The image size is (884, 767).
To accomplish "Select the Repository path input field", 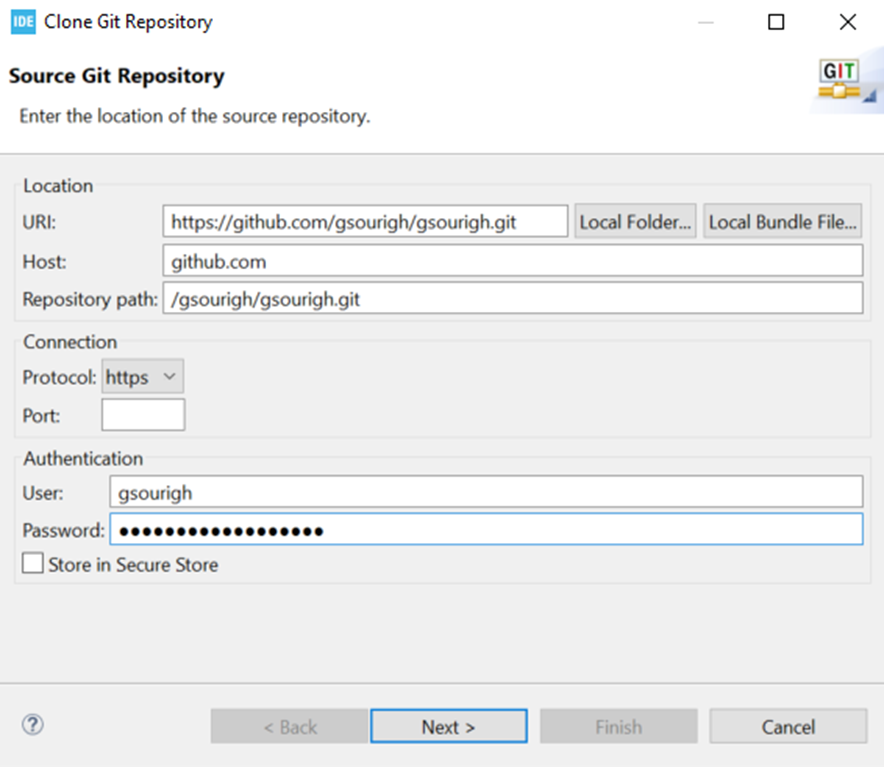I will click(x=513, y=298).
